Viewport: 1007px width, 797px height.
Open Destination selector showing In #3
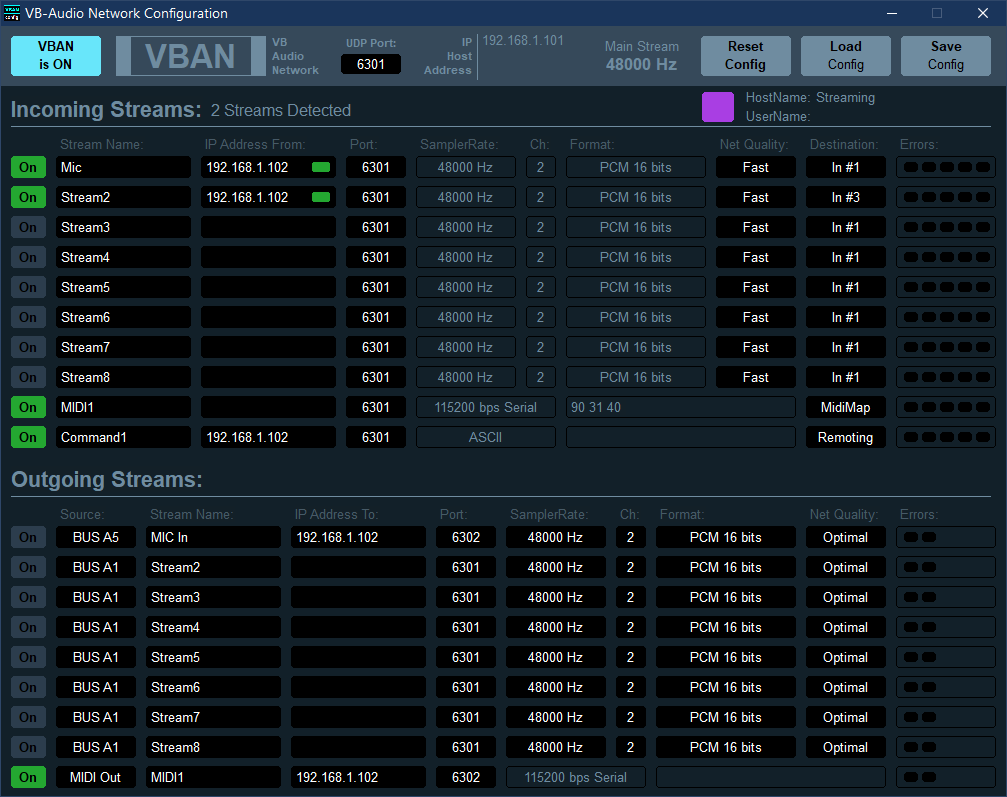pos(845,197)
